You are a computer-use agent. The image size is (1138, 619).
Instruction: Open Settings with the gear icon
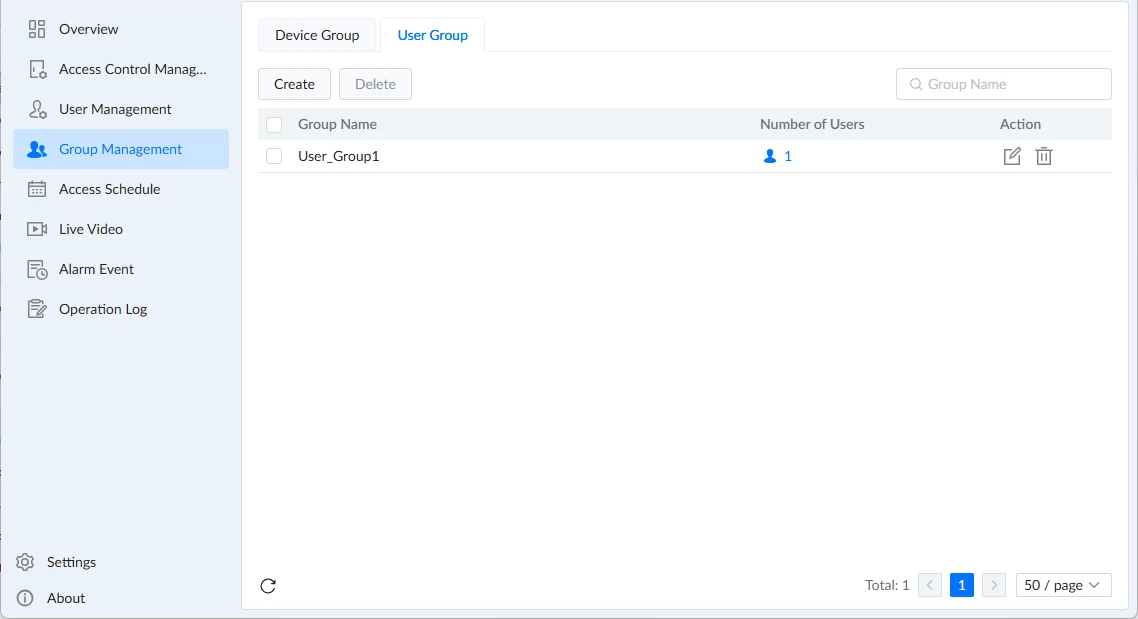(25, 562)
